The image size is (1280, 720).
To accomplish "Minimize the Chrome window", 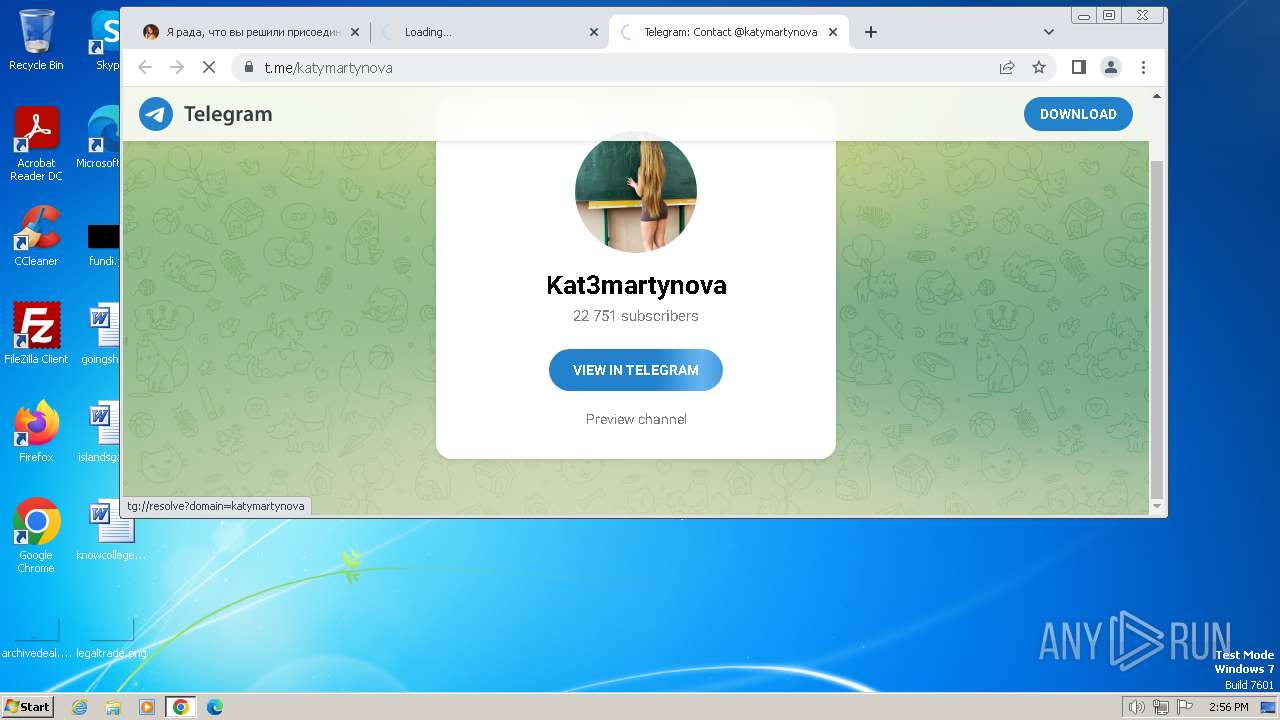I will tap(1084, 15).
